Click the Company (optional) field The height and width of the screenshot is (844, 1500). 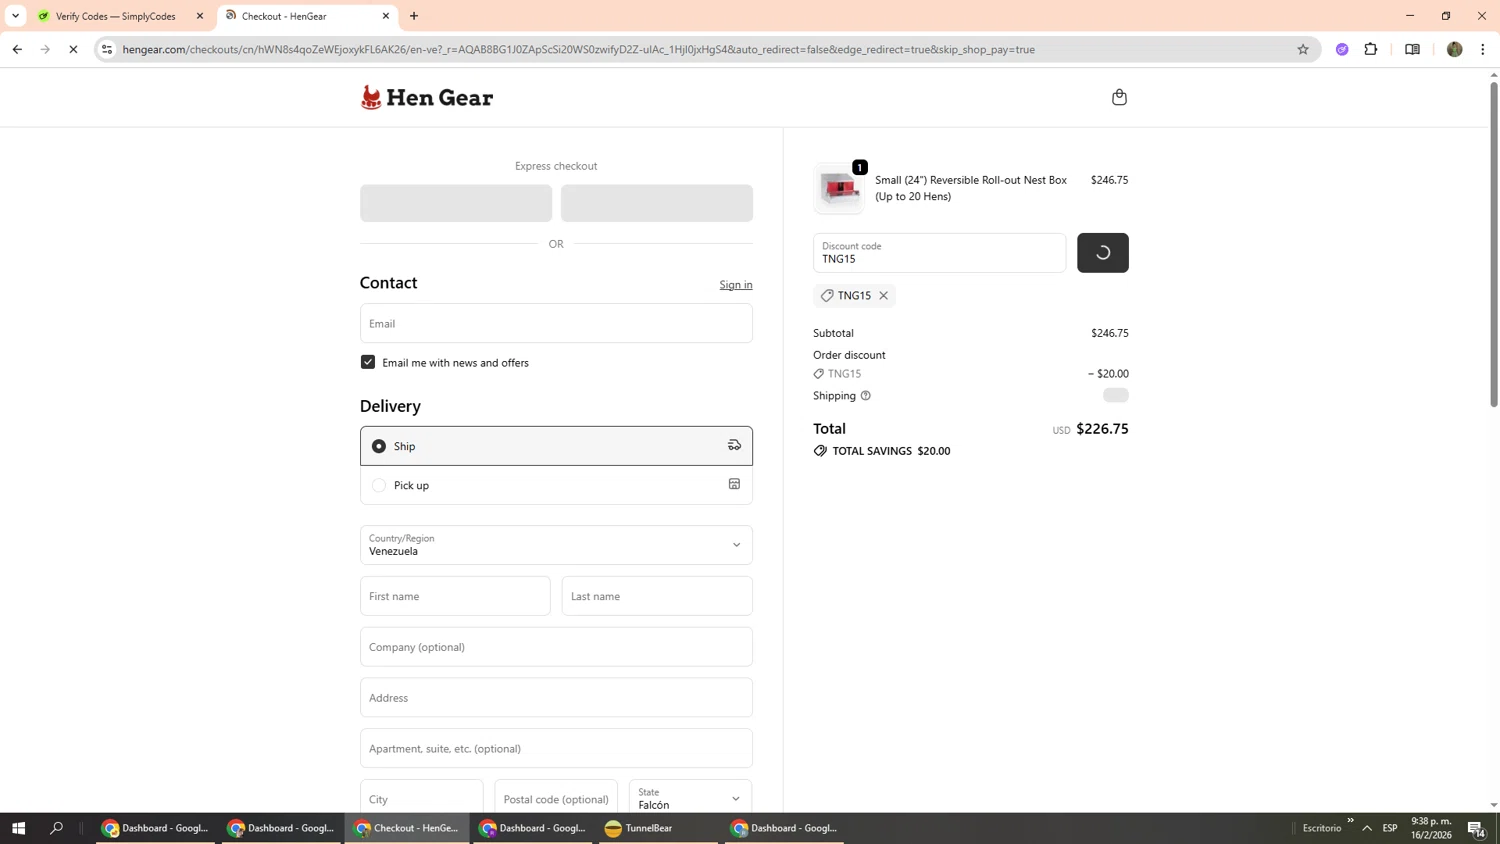point(556,647)
